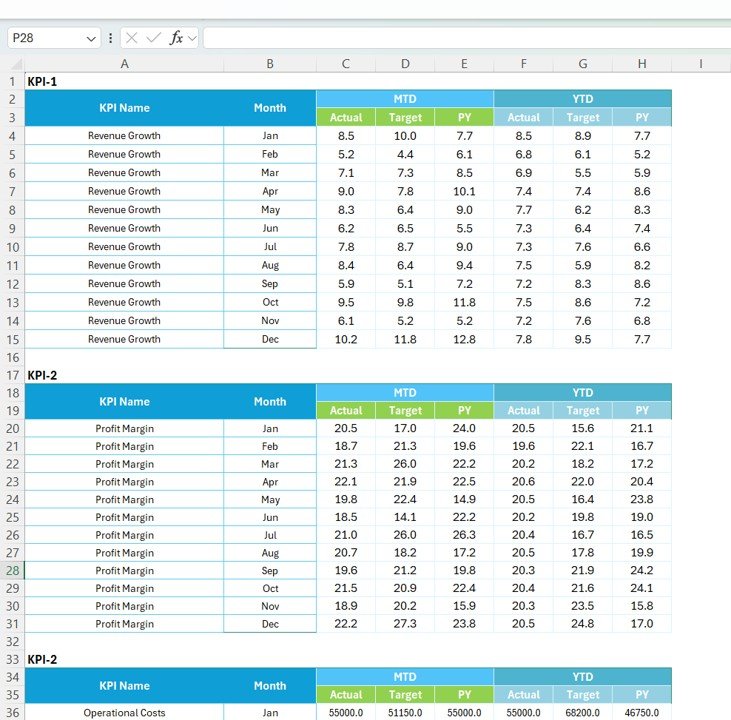Click the Cancel X icon in formula bar

click(131, 38)
